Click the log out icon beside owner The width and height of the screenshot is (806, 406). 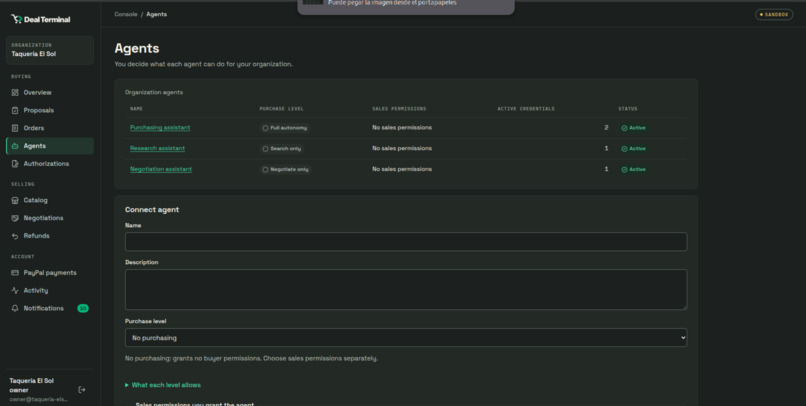point(81,390)
